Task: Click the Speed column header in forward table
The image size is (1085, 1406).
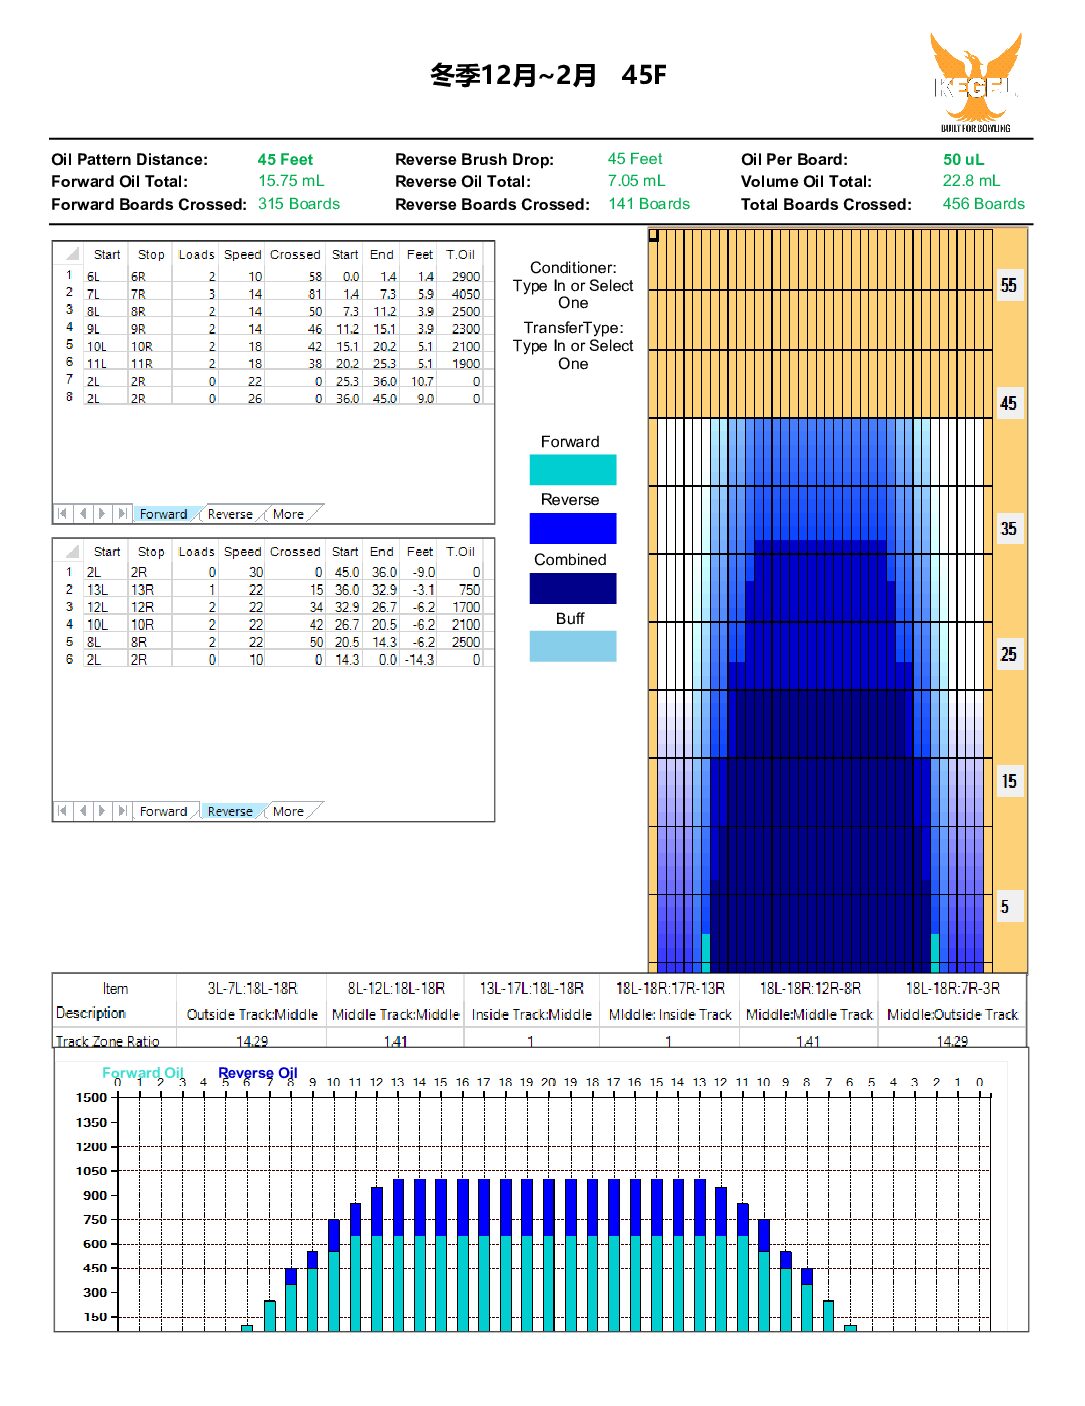Action: 242,254
